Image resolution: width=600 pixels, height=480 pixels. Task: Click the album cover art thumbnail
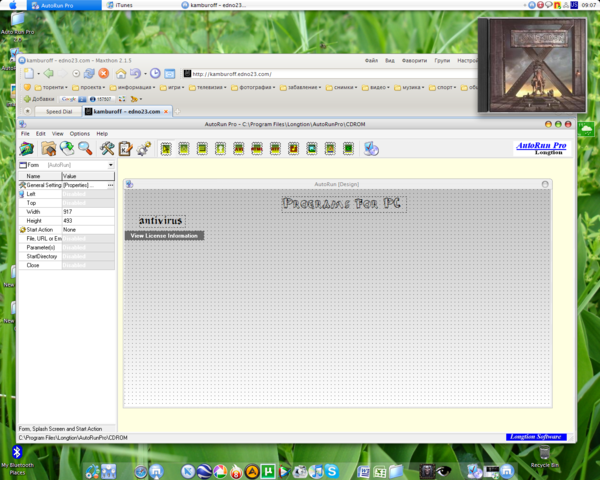coord(532,65)
